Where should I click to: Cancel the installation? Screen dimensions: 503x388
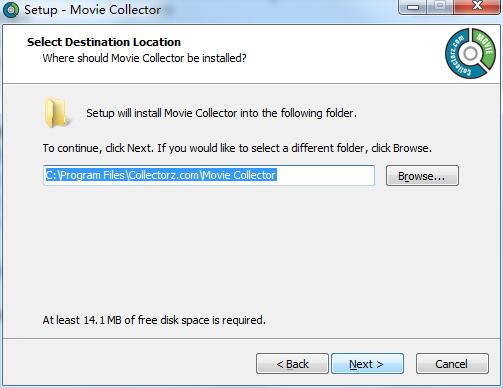[452, 364]
